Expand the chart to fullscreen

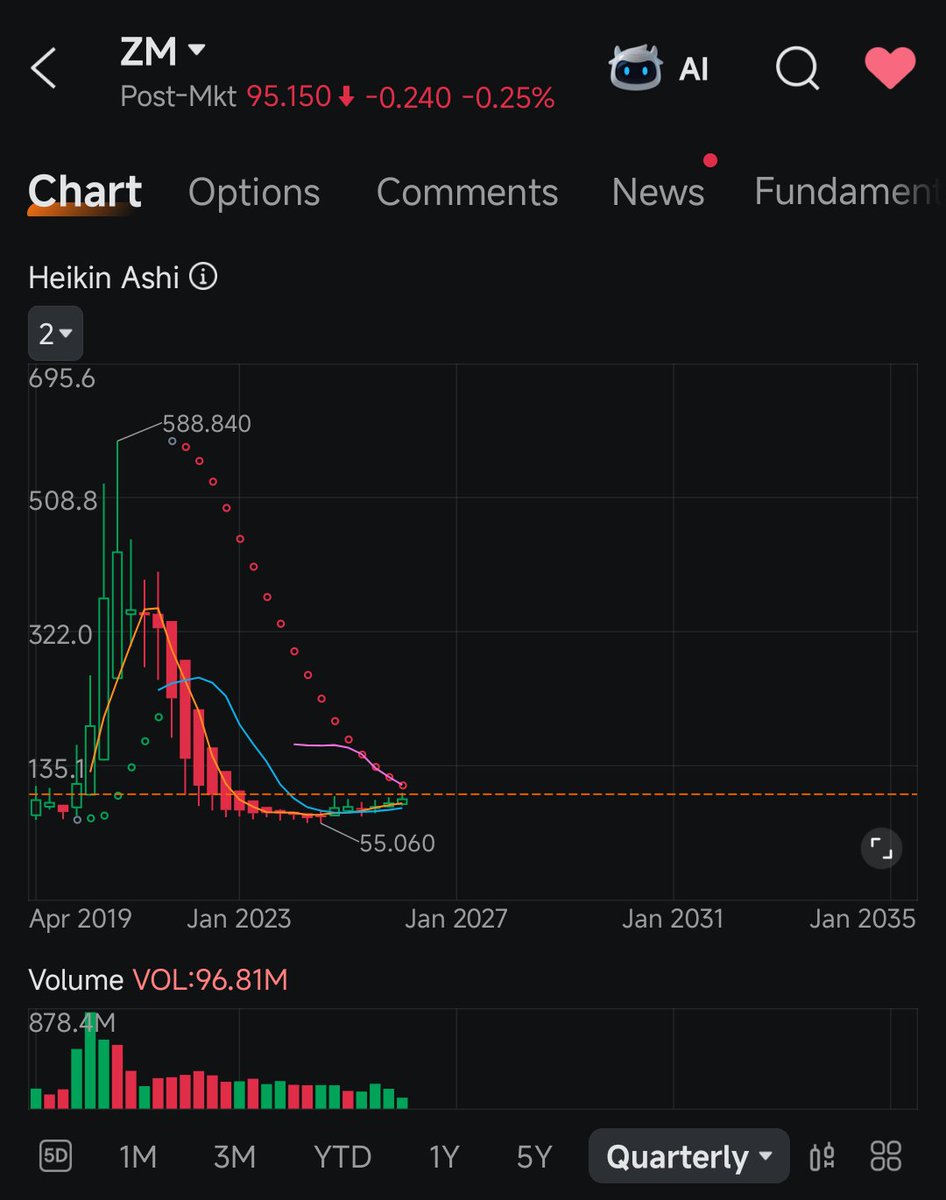pos(881,849)
